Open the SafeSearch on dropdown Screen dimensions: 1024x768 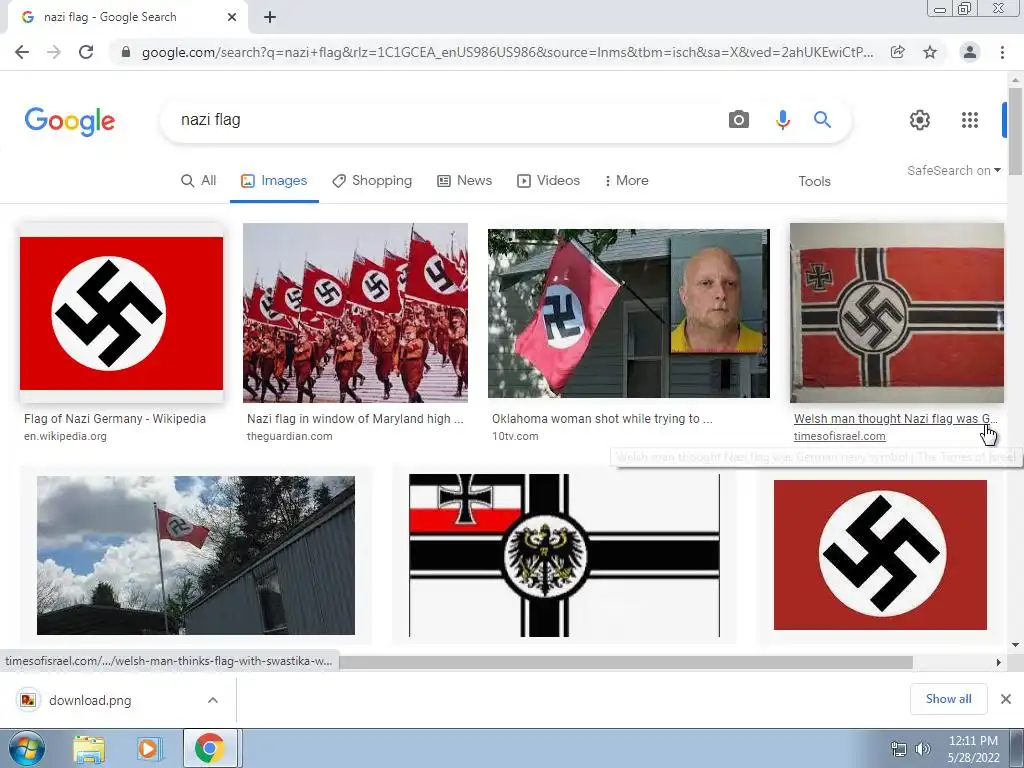tap(953, 170)
